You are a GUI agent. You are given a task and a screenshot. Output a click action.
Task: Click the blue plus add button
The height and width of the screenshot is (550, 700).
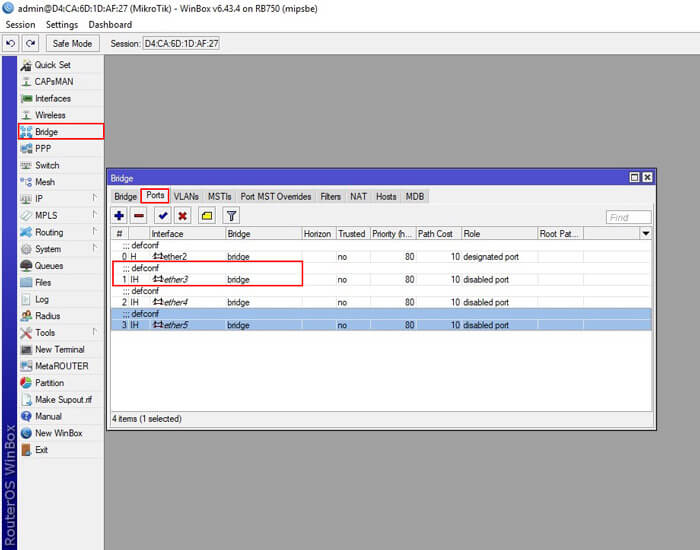click(x=119, y=216)
